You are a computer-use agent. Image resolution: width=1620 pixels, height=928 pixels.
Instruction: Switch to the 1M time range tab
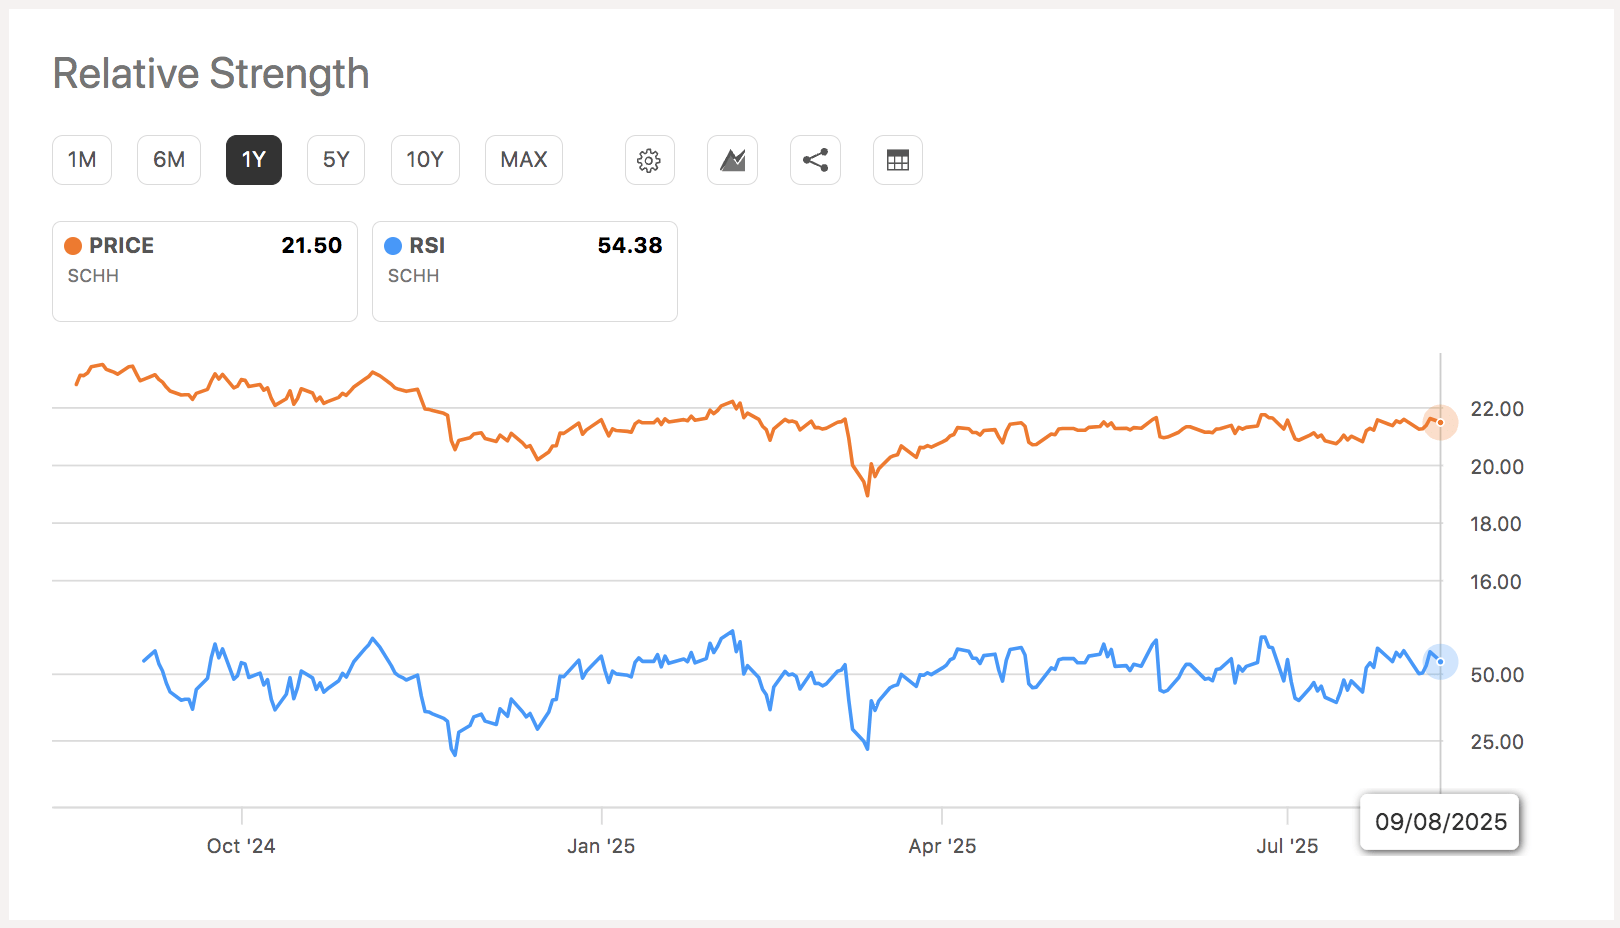[x=81, y=160]
